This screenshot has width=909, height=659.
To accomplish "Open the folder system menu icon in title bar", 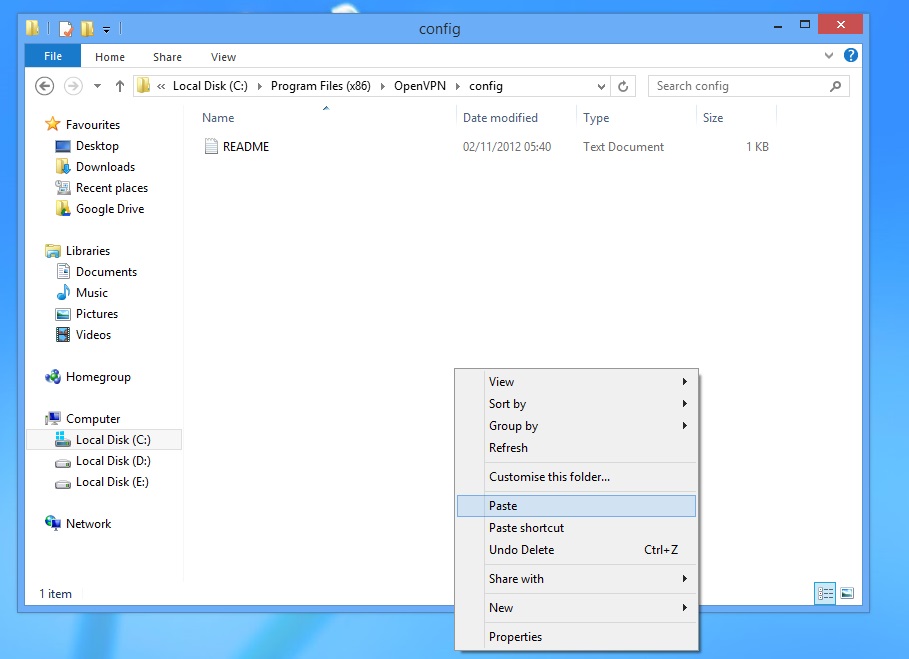I will (x=32, y=28).
